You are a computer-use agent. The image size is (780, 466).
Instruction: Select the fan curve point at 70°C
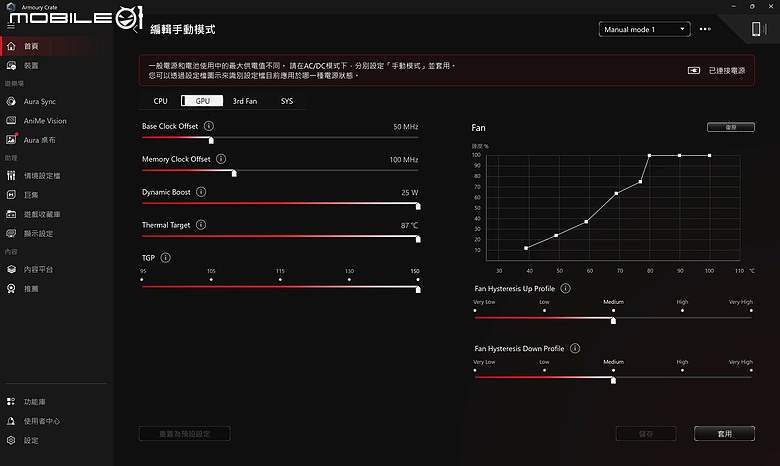click(616, 193)
